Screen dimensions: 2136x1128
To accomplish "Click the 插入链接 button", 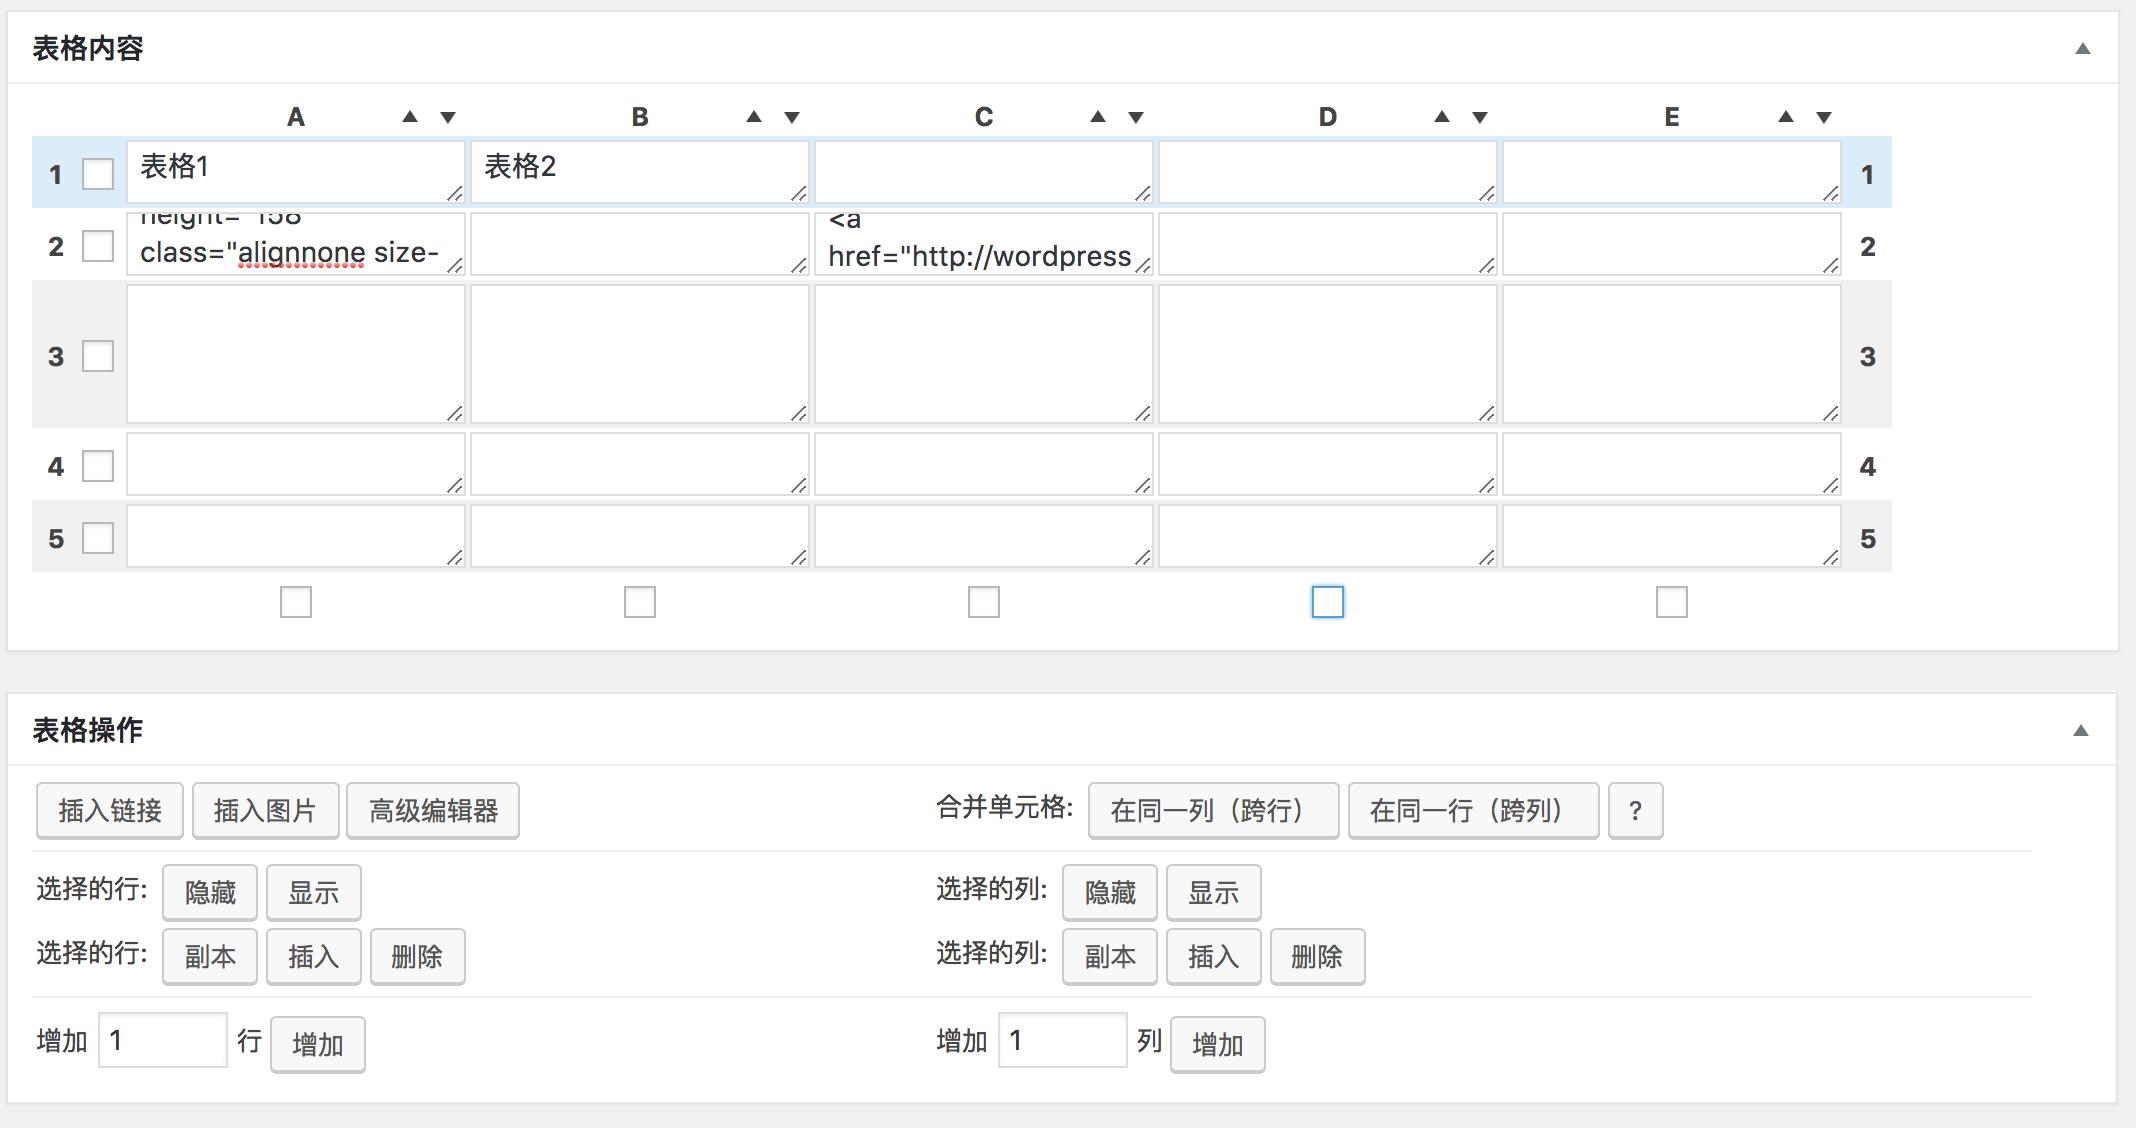I will click(x=109, y=811).
